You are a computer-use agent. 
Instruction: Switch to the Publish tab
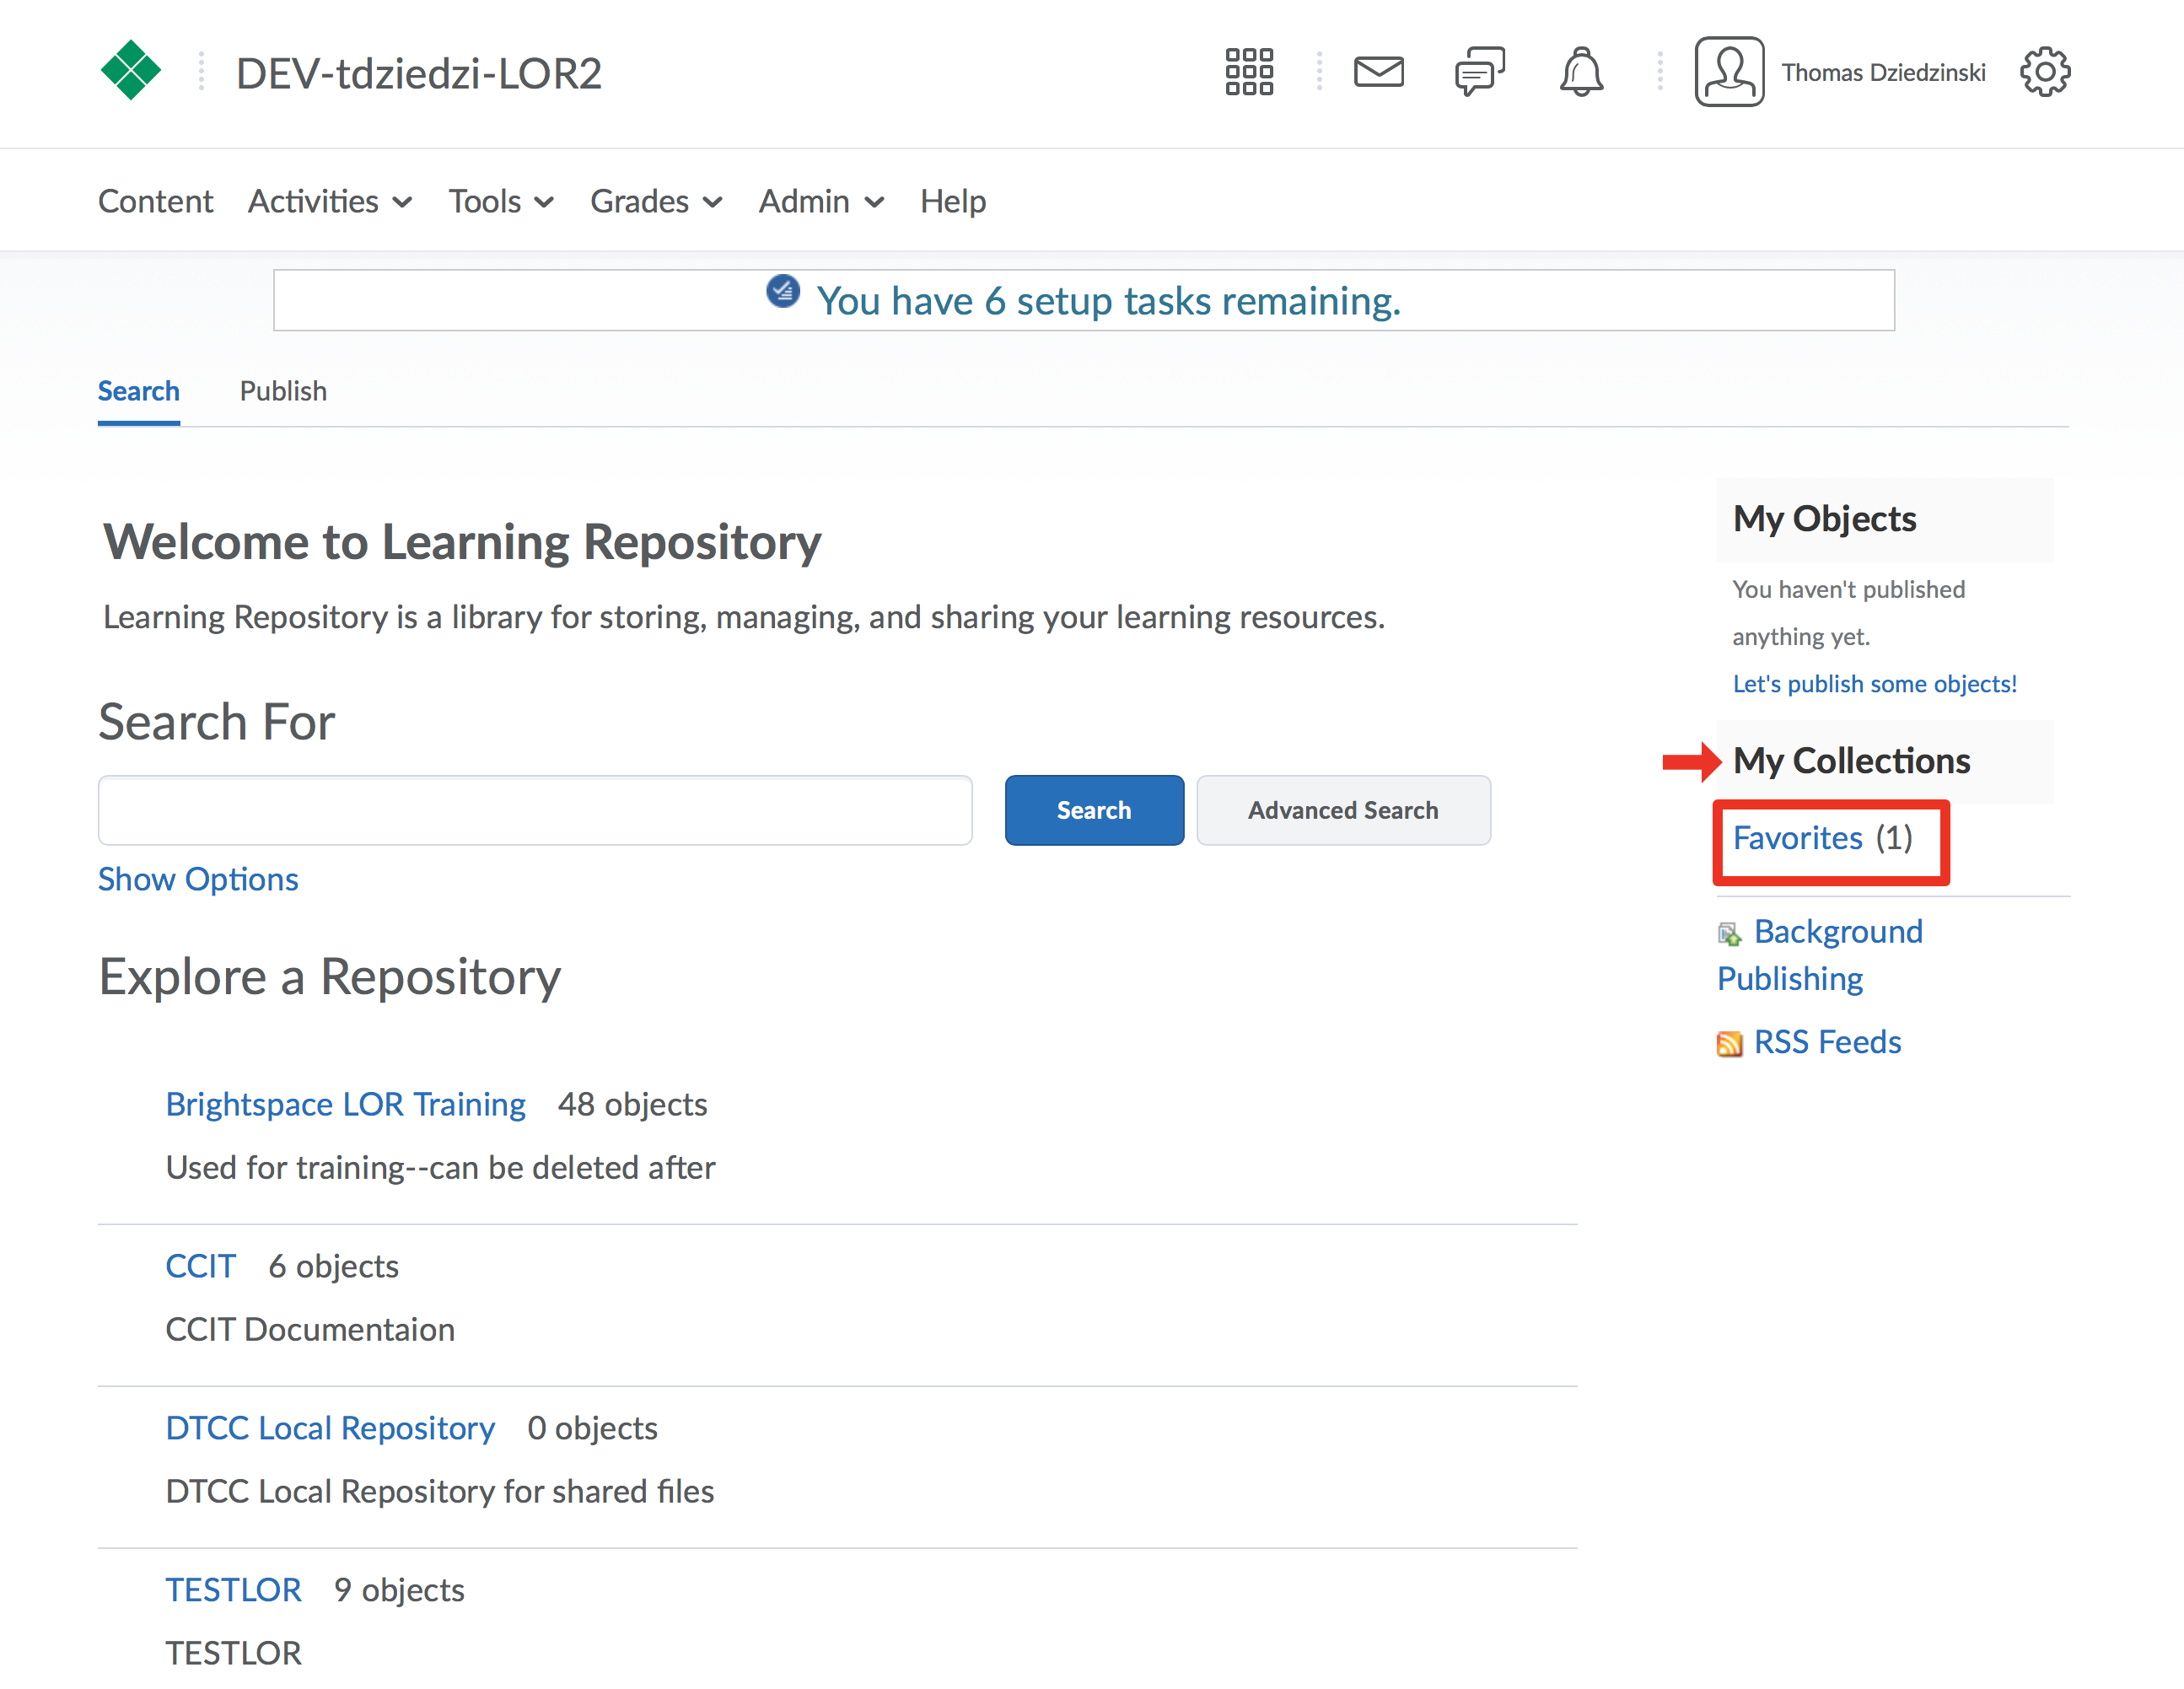pos(283,391)
